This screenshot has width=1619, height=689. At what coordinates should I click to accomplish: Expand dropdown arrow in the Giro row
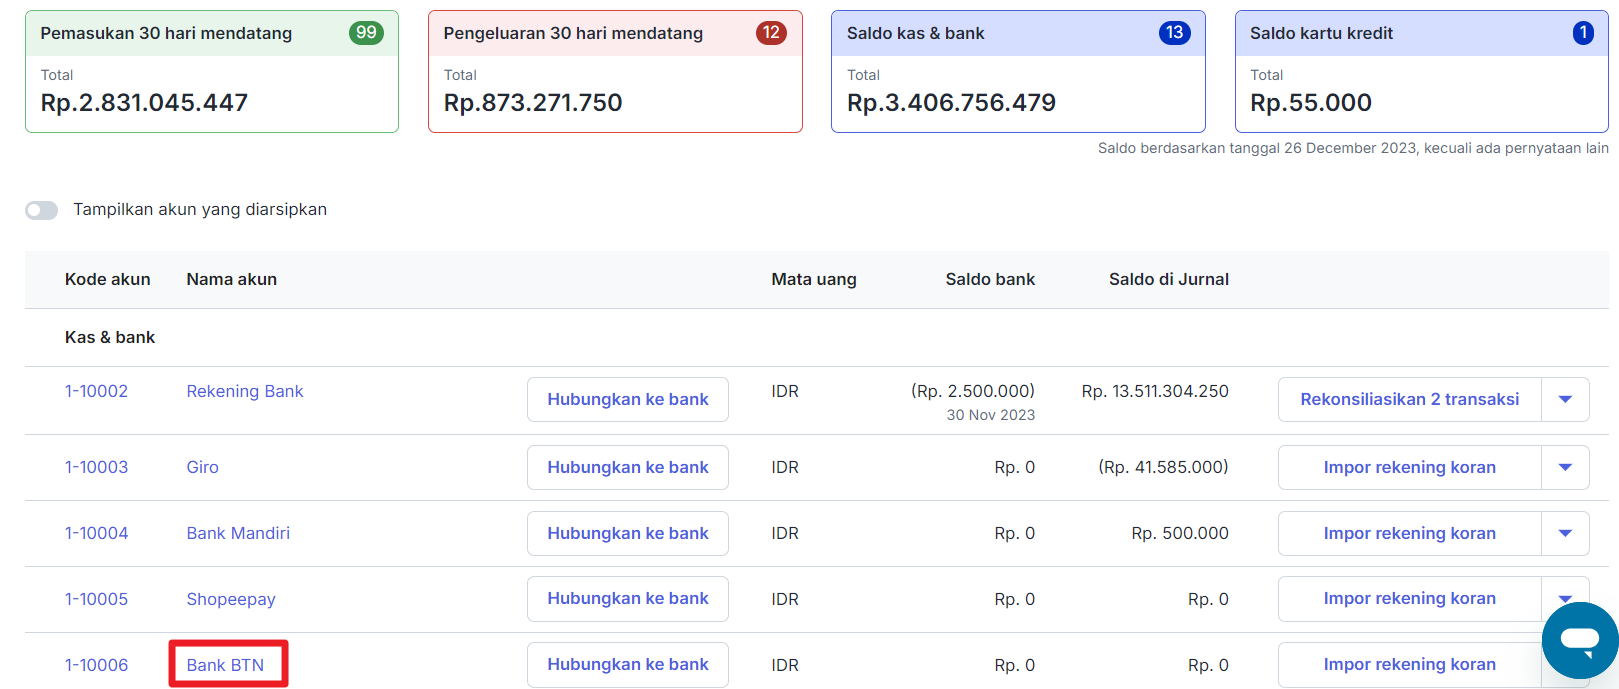click(1565, 468)
